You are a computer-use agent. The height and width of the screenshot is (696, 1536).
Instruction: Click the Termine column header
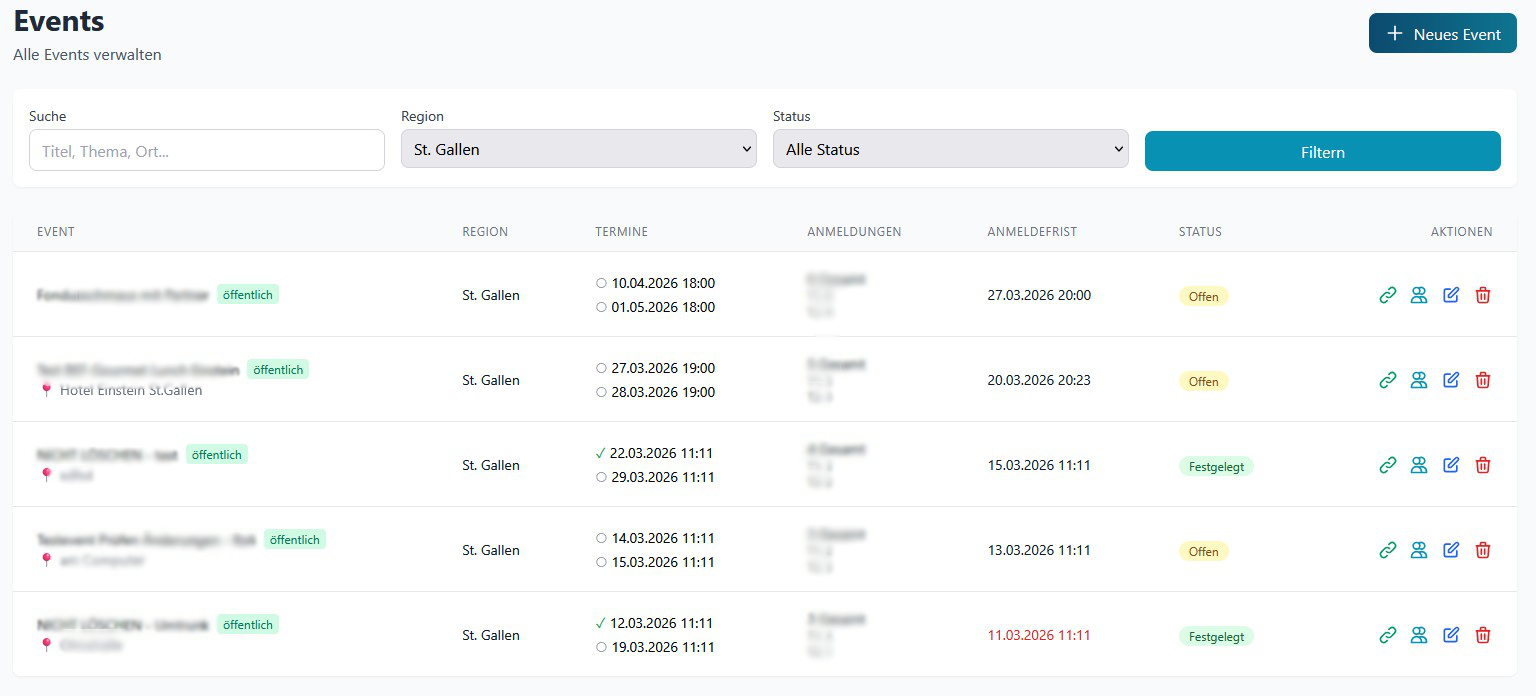[621, 232]
